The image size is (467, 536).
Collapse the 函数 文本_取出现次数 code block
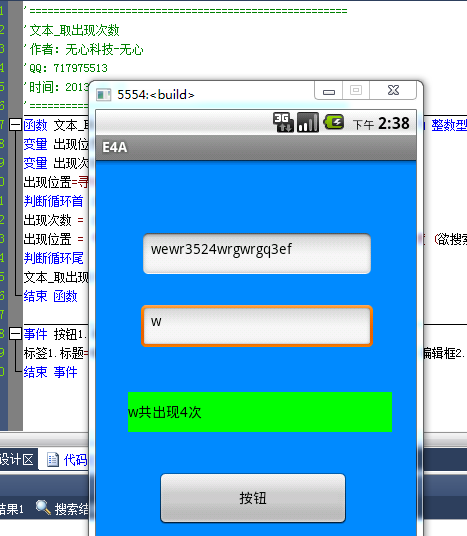(x=15, y=125)
